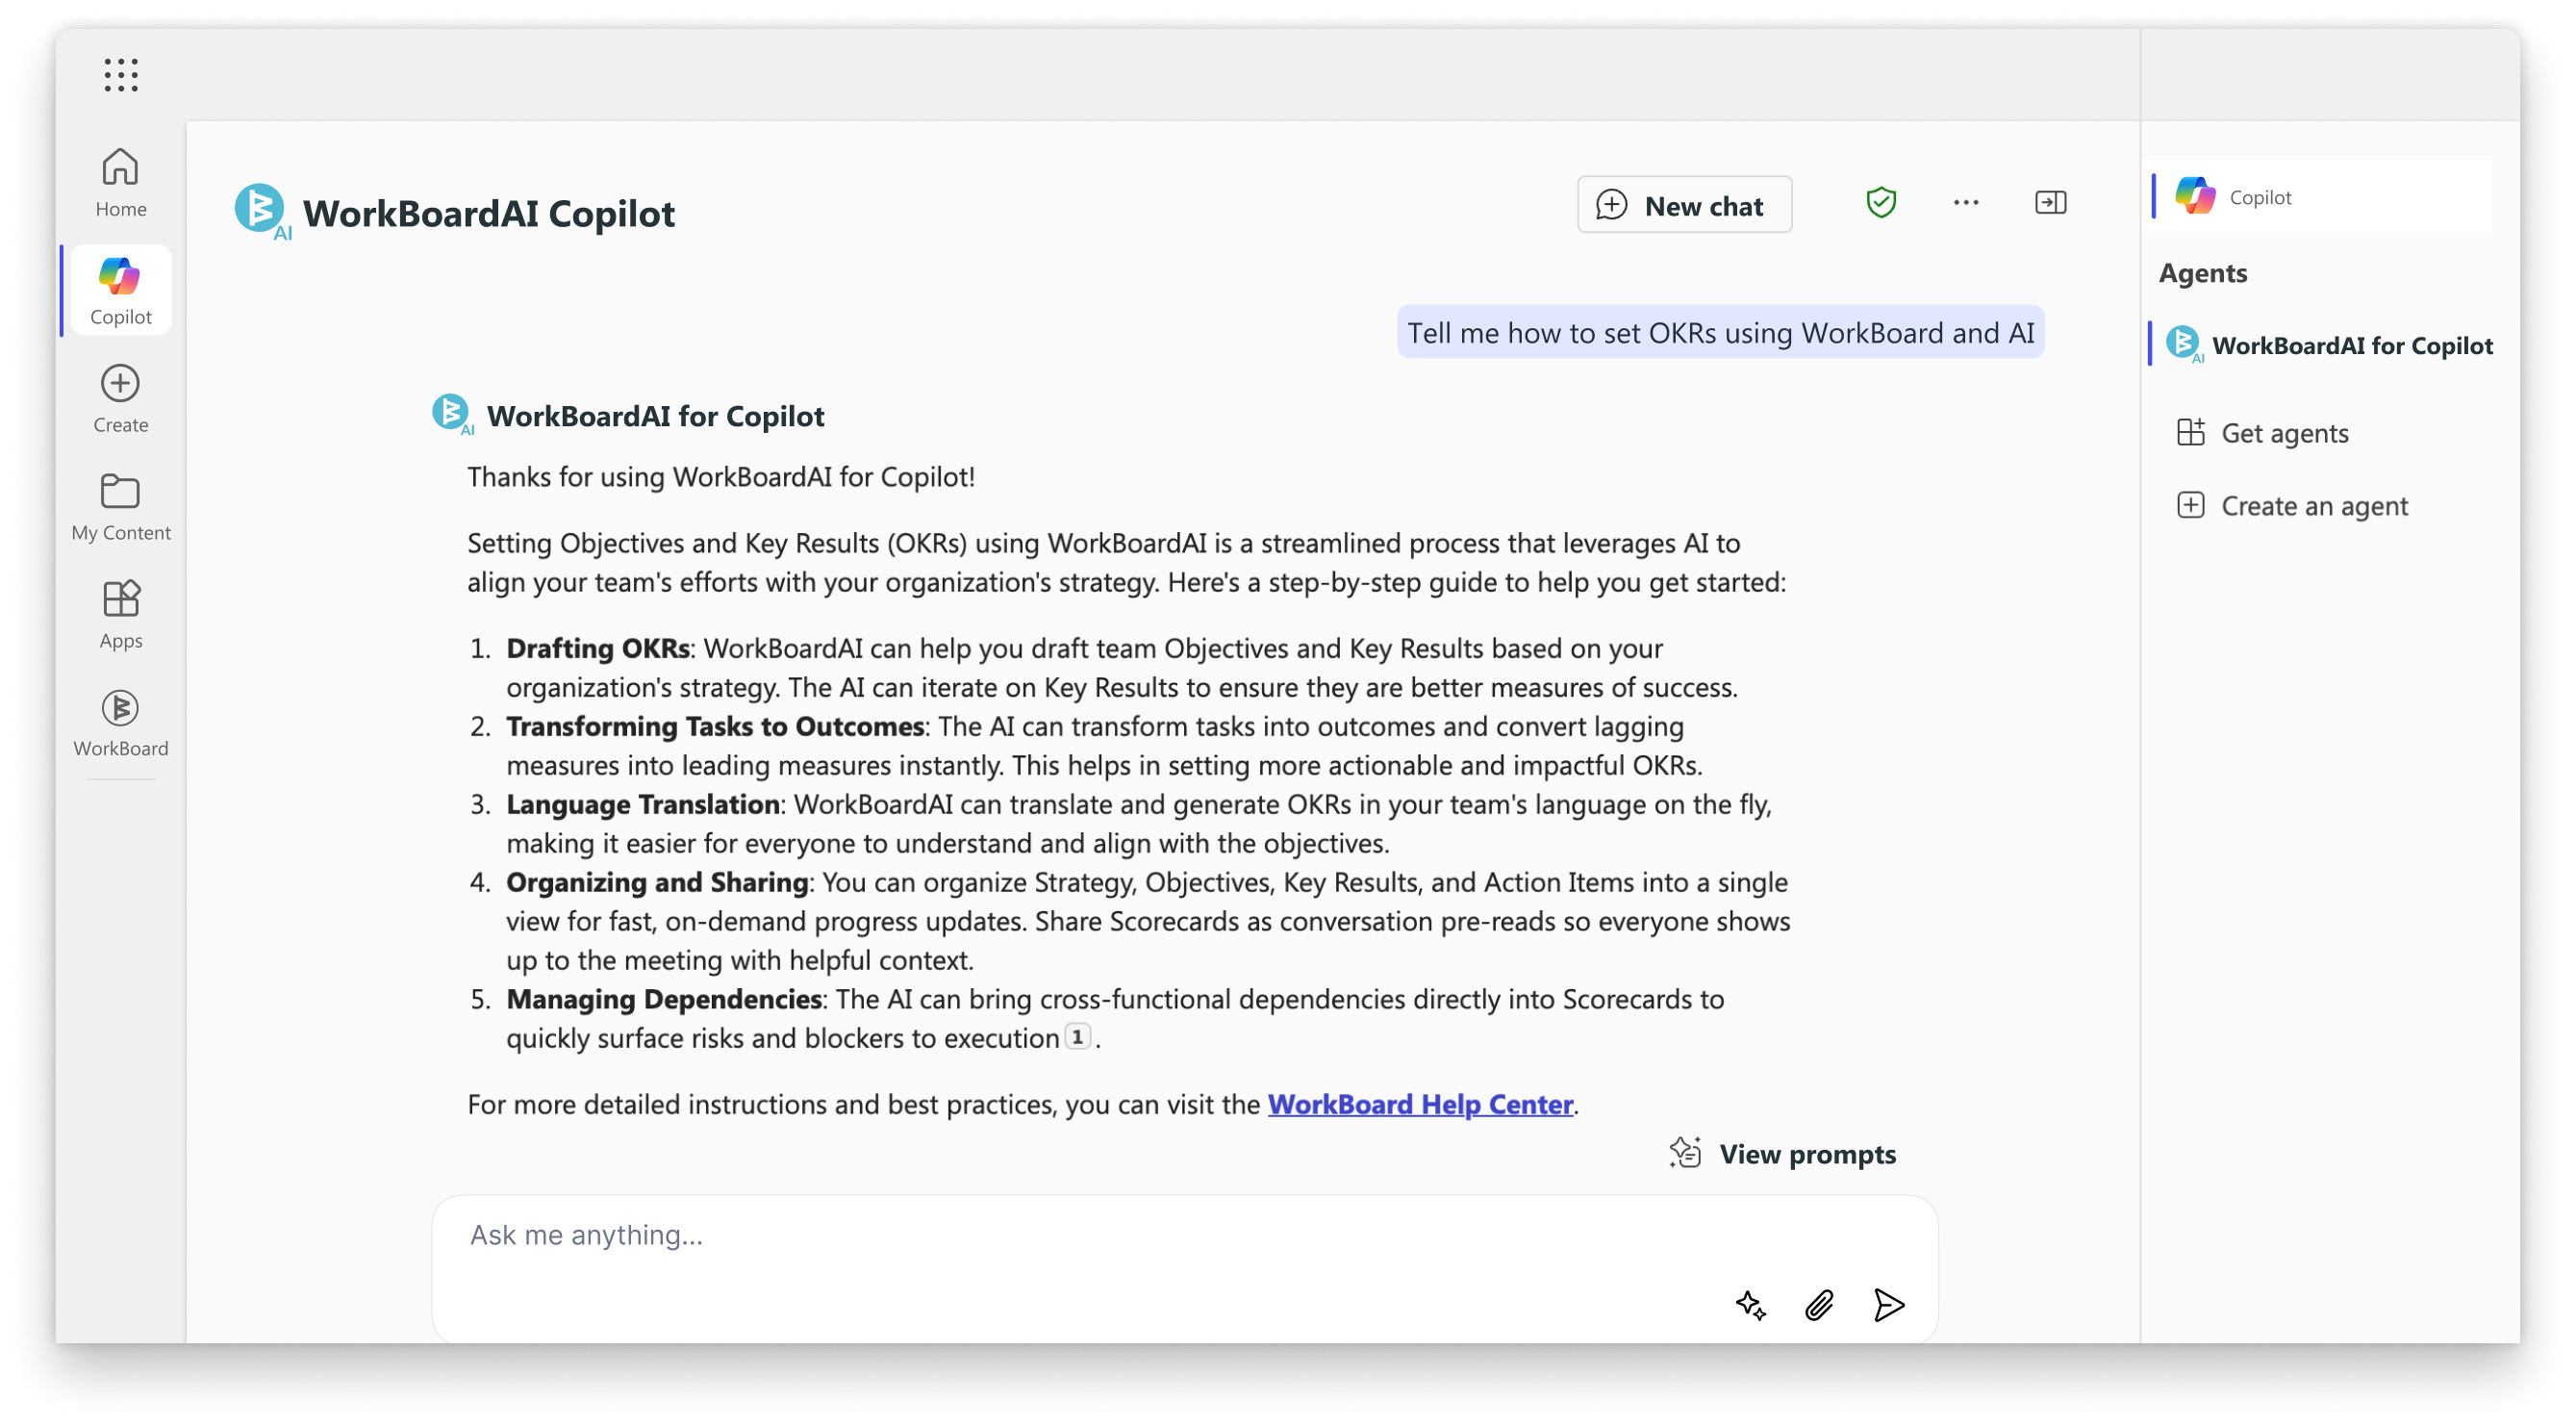The image size is (2576, 1426).
Task: Open the app launcher grid icon
Action: [120, 75]
